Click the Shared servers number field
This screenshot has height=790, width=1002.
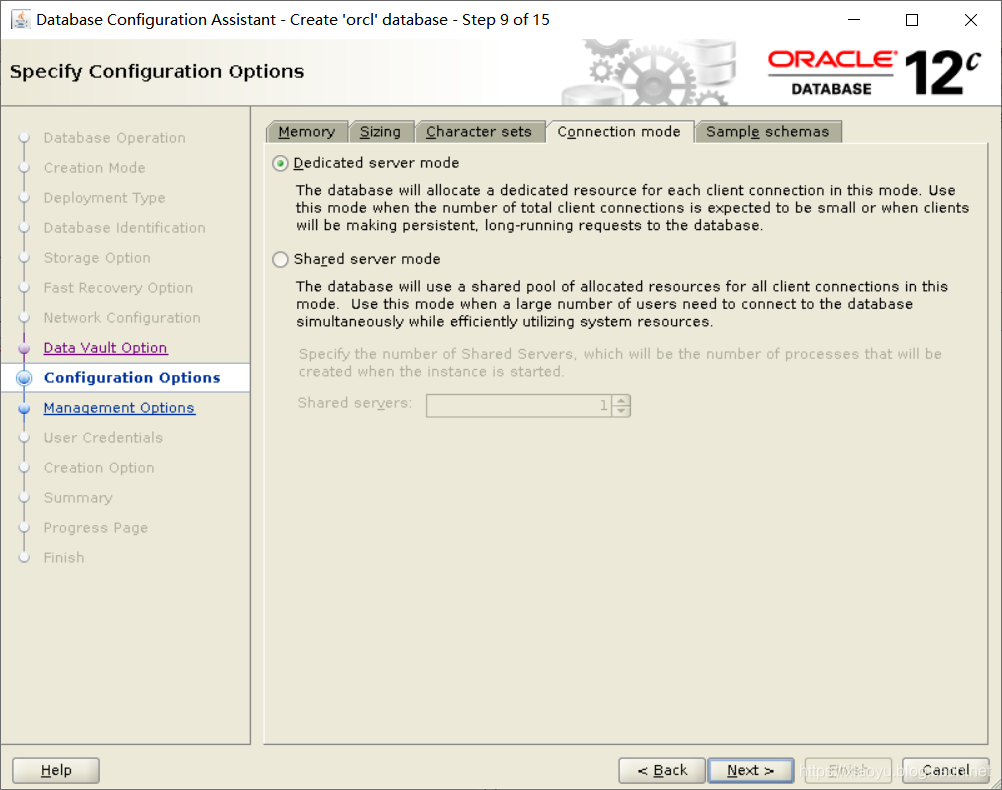coord(518,405)
